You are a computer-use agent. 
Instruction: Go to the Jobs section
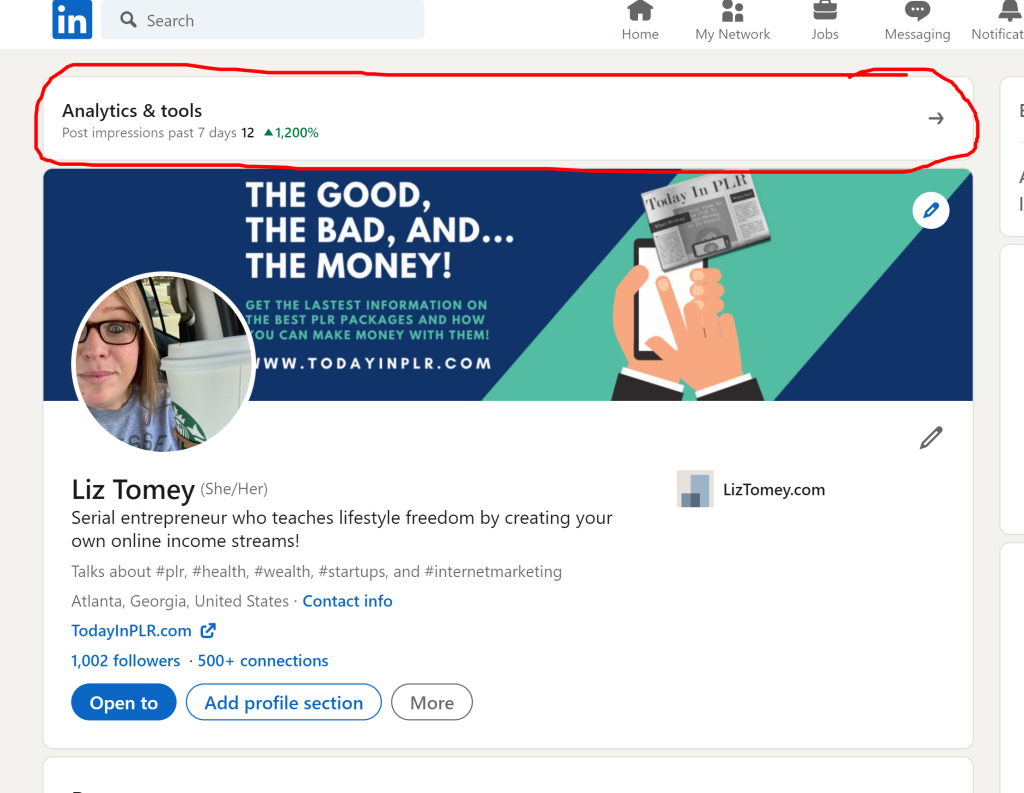(825, 22)
